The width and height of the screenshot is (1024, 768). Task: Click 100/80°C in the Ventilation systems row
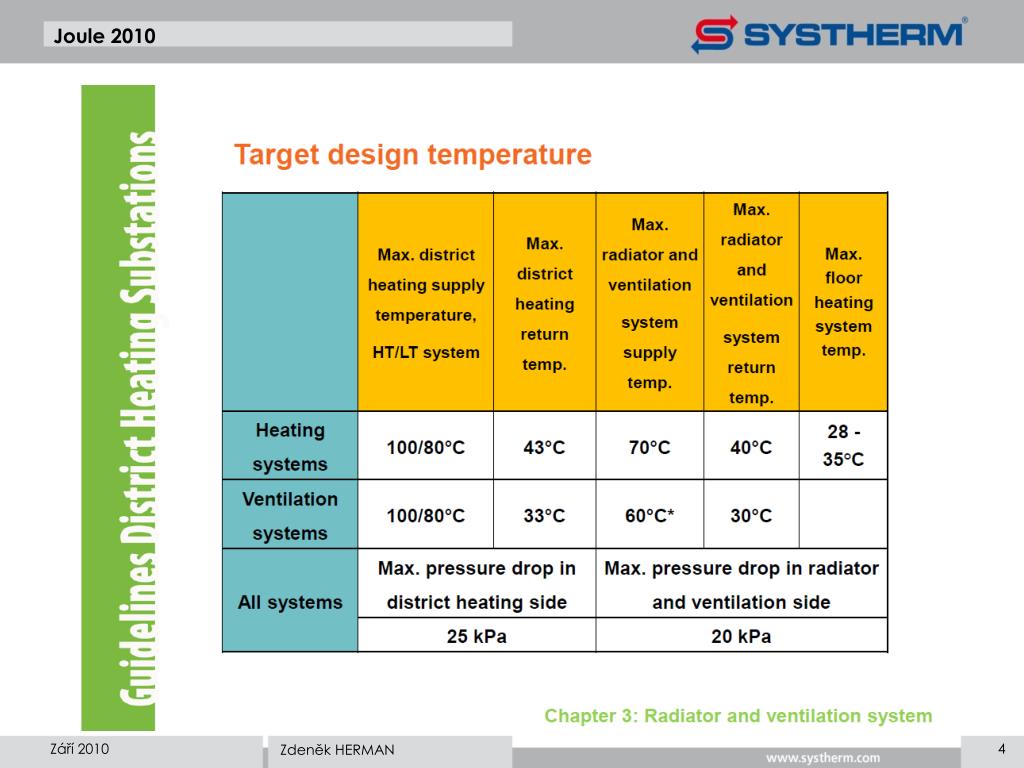(426, 516)
